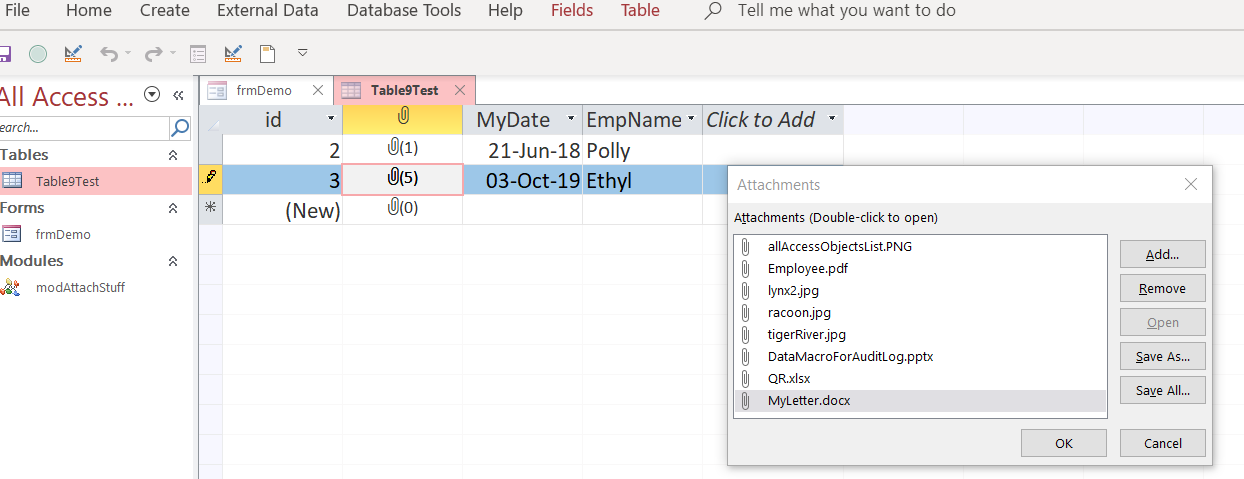Click the attachment column paperclip header
1244x479 pixels.
pyautogui.click(x=402, y=119)
